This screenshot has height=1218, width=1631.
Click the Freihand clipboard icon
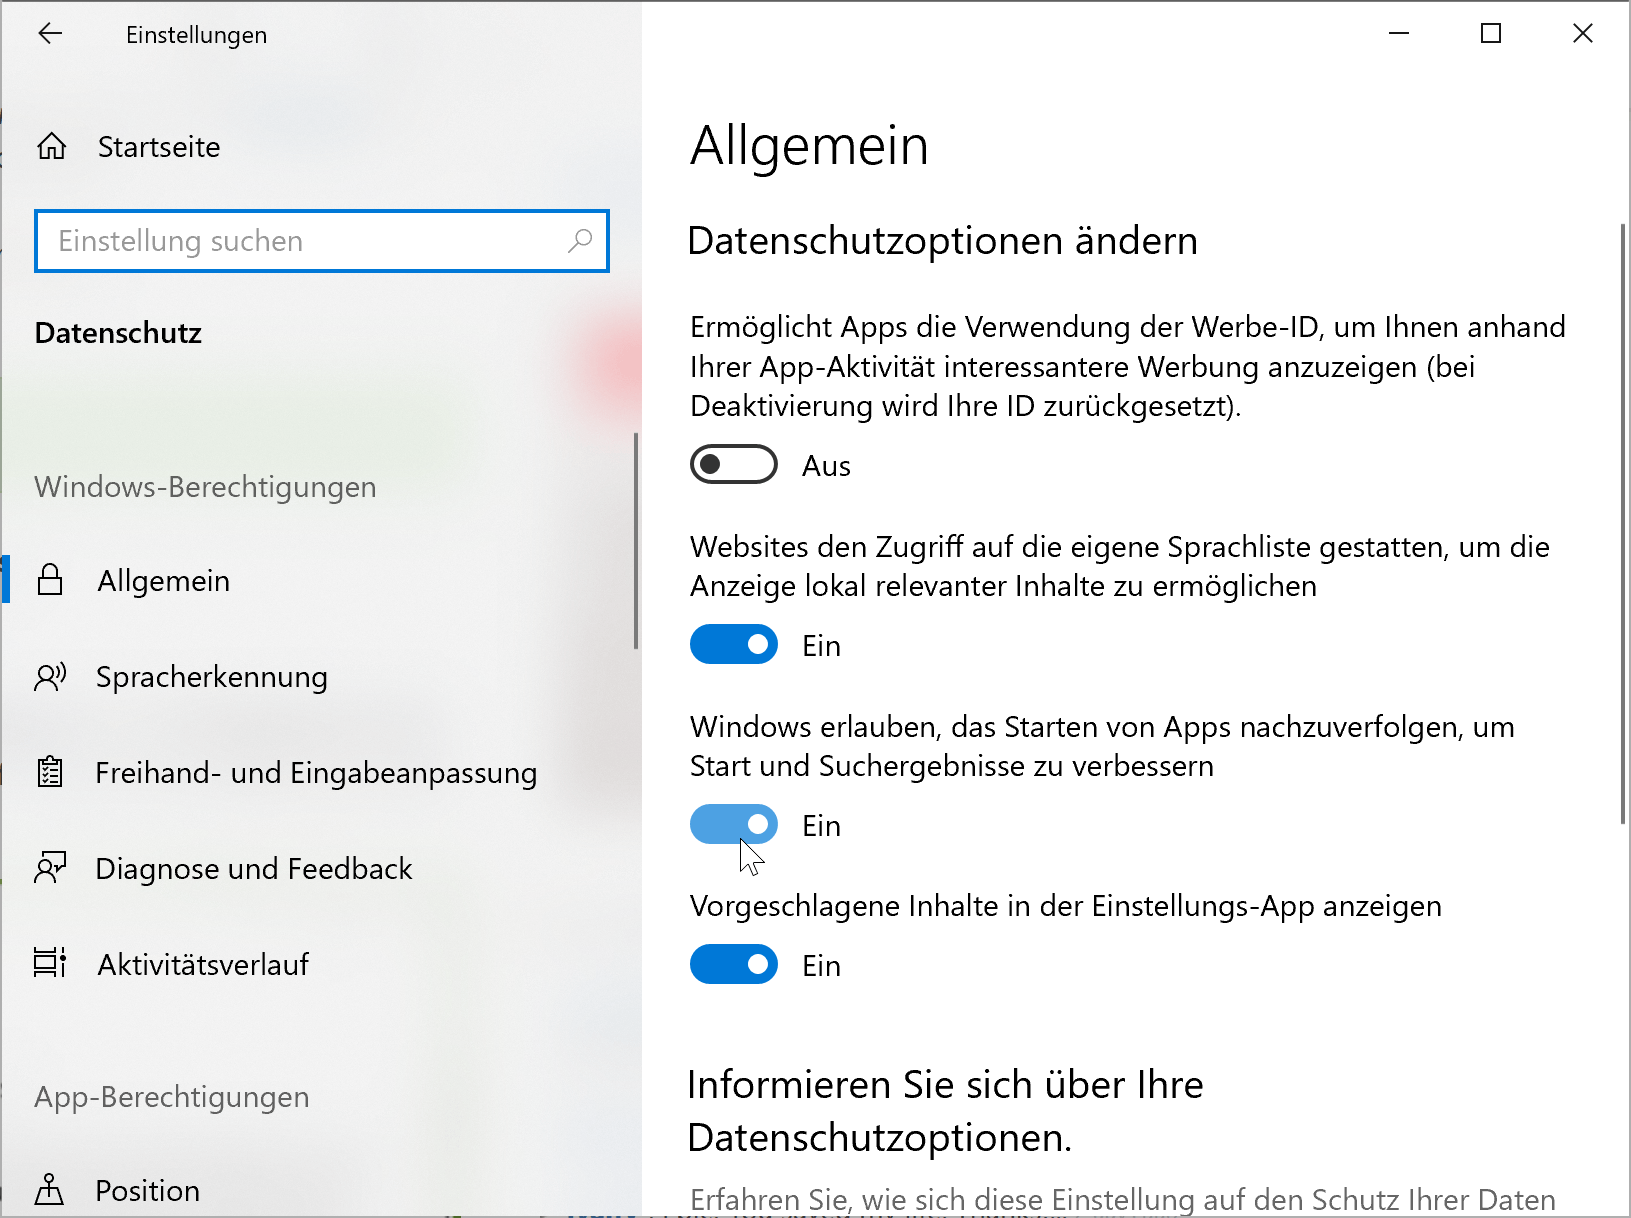click(50, 773)
